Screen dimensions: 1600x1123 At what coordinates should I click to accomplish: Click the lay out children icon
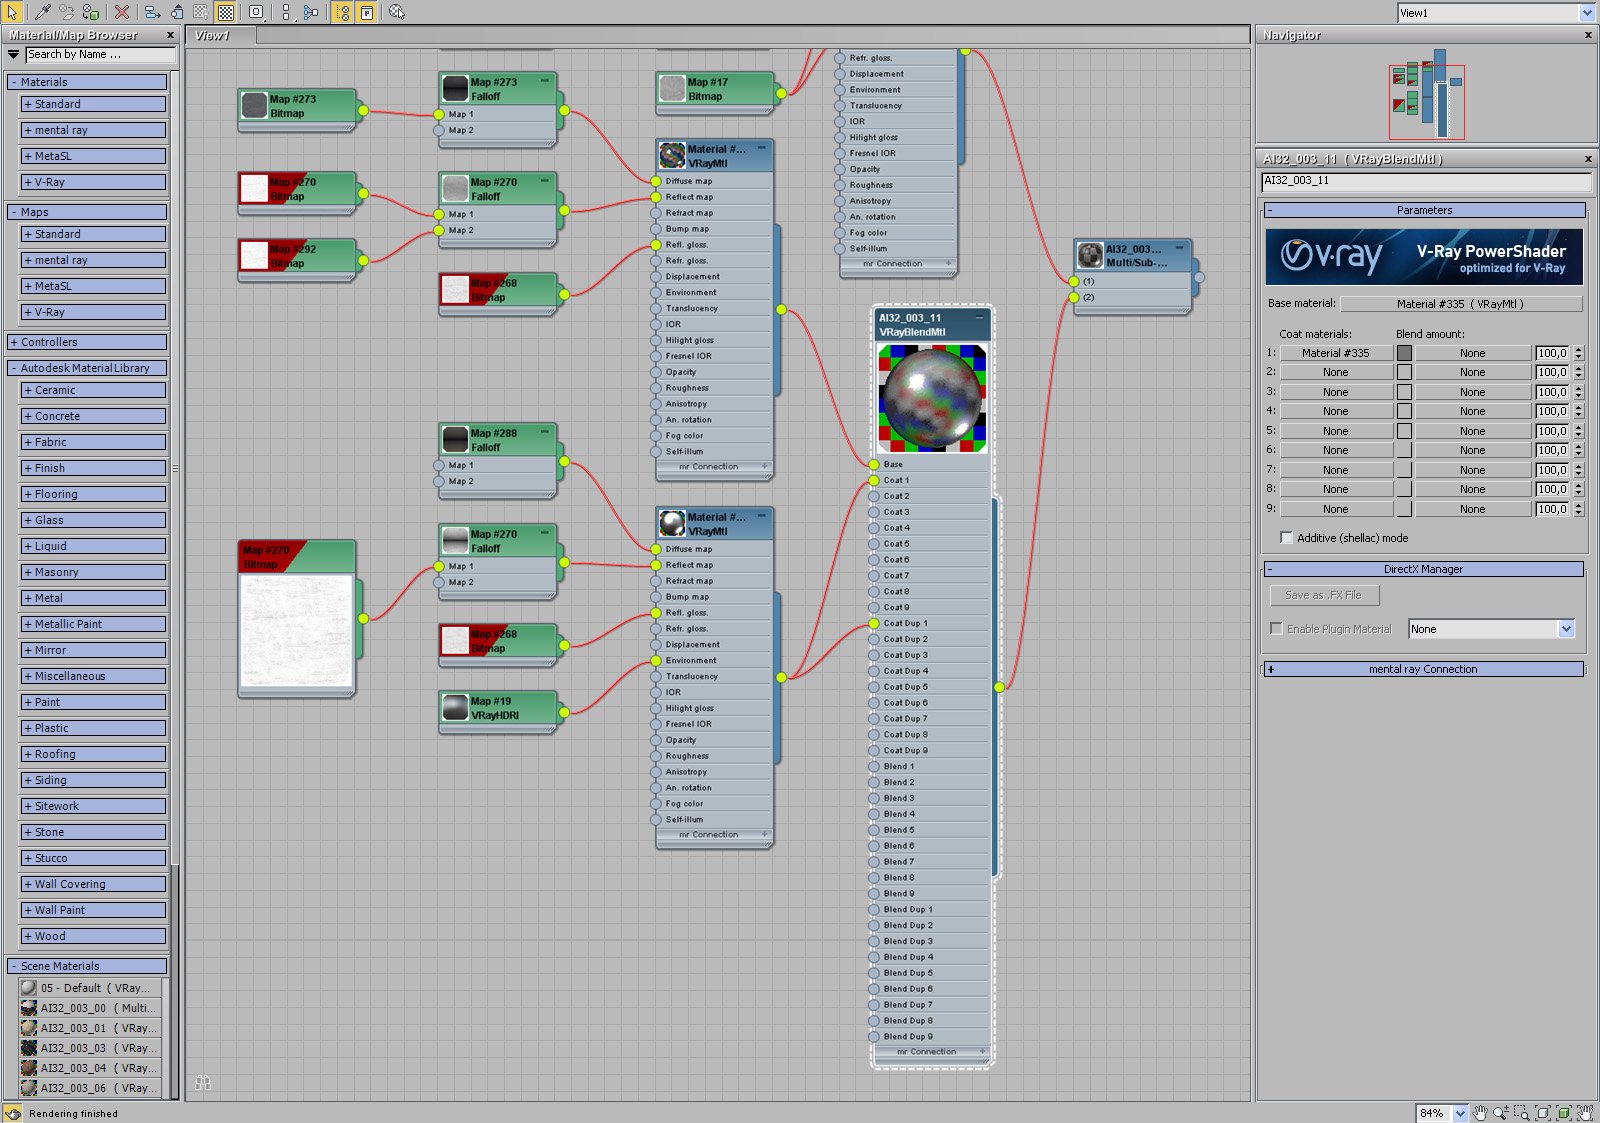(311, 12)
